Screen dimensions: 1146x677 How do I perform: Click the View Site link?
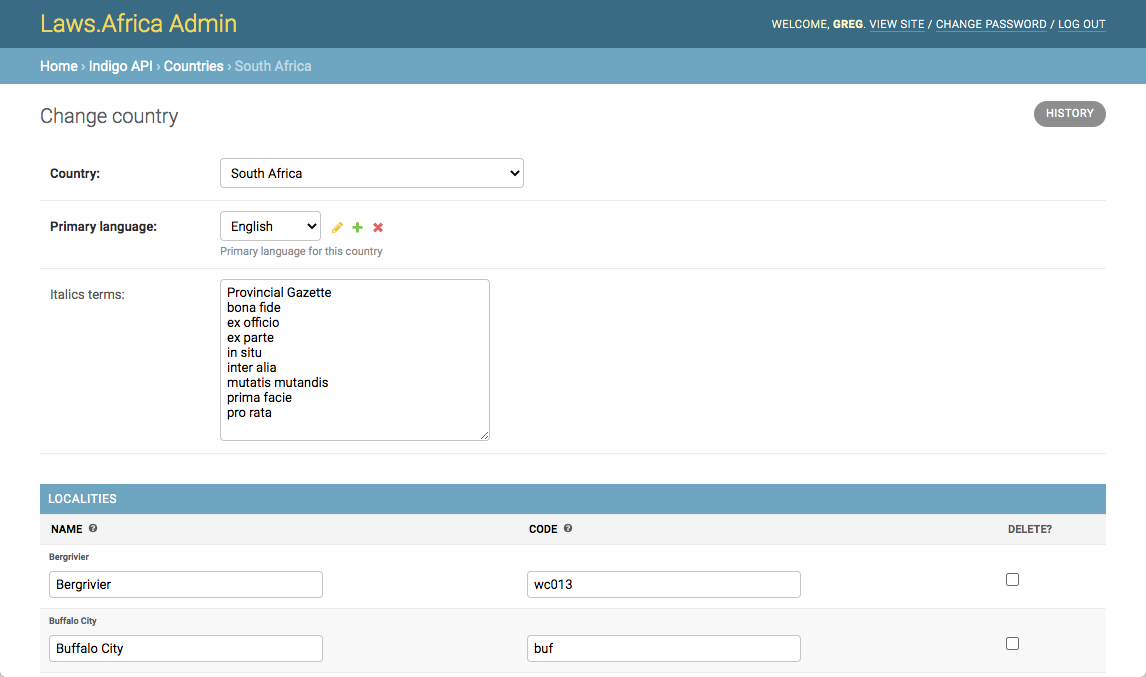point(897,24)
